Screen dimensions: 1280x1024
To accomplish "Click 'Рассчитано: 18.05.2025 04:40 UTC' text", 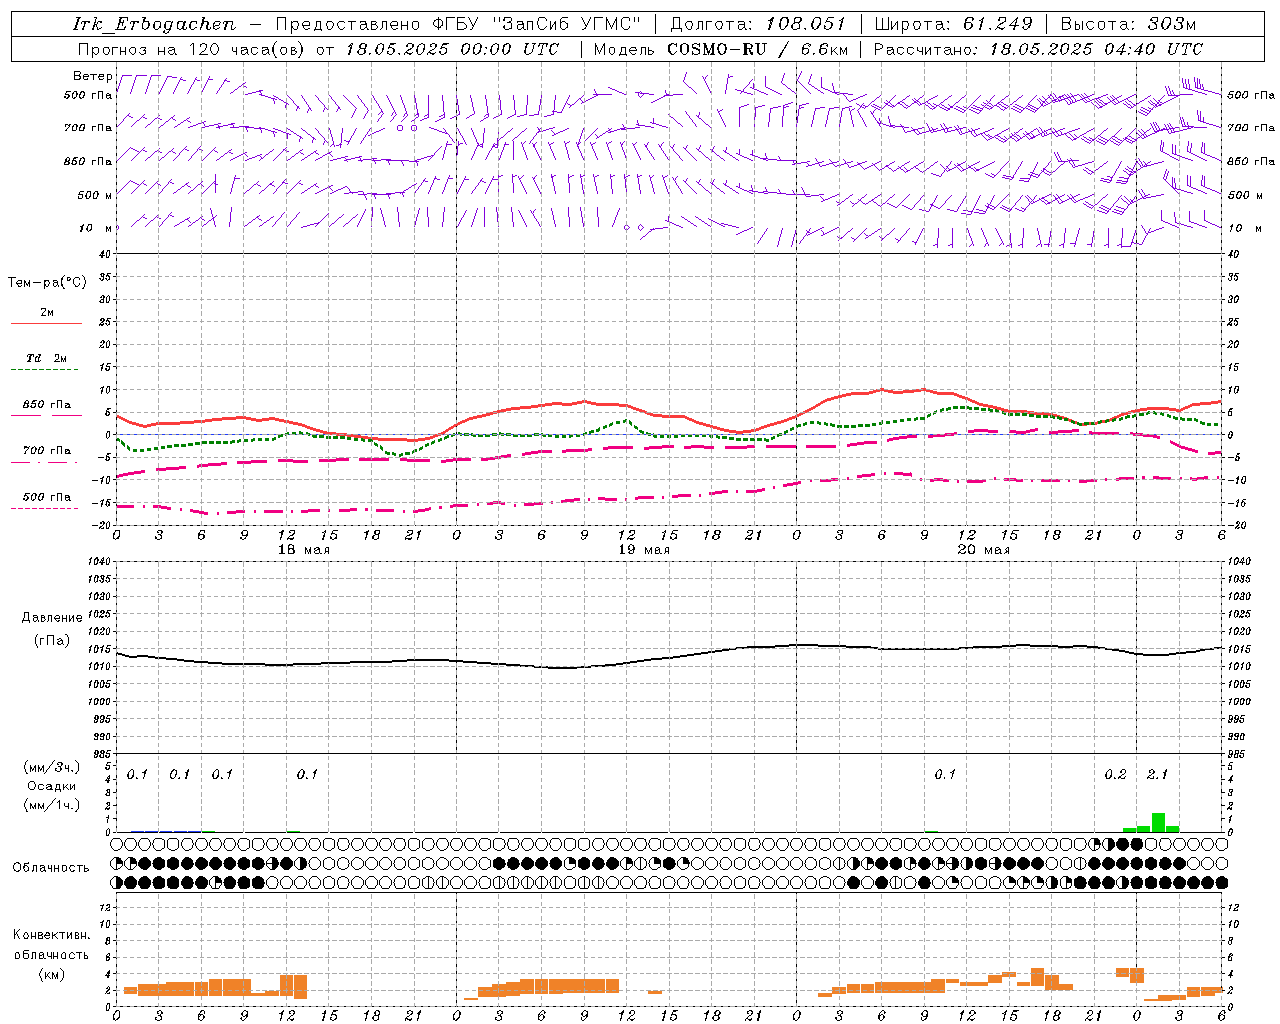I will point(1038,49).
